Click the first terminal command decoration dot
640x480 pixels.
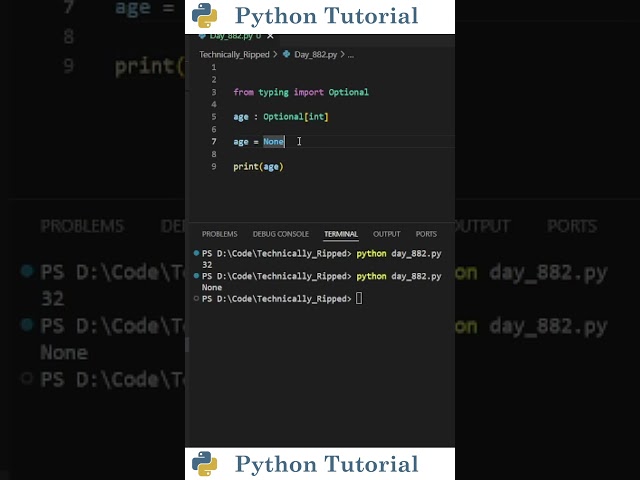[x=196, y=253]
